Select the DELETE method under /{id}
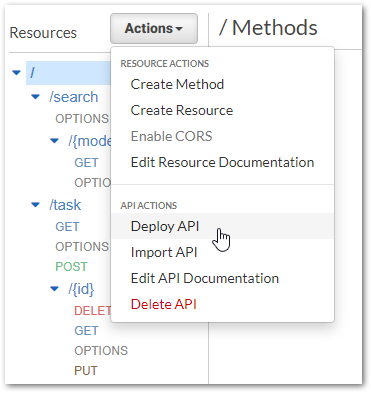 pos(92,311)
